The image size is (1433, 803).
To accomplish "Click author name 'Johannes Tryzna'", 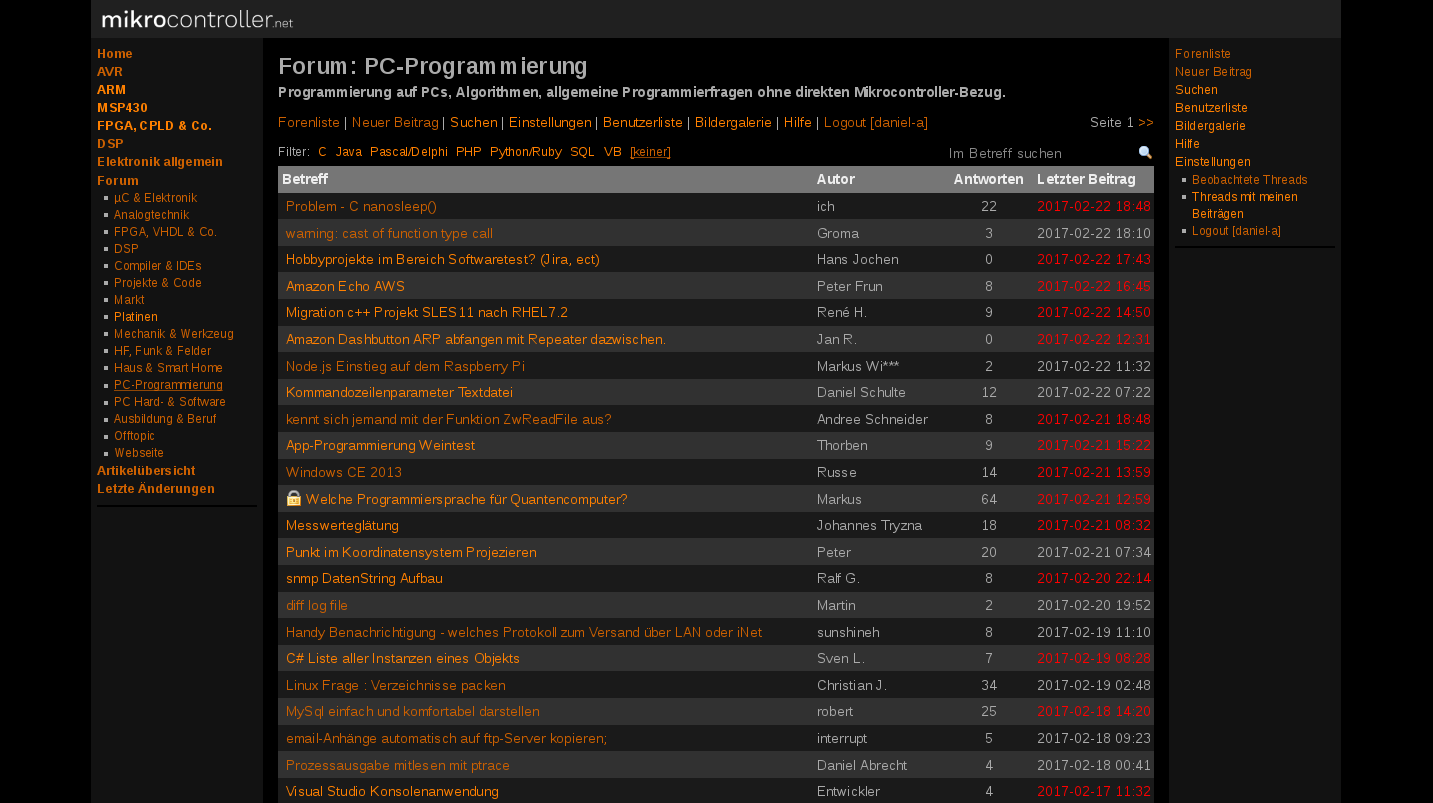I will (x=869, y=525).
